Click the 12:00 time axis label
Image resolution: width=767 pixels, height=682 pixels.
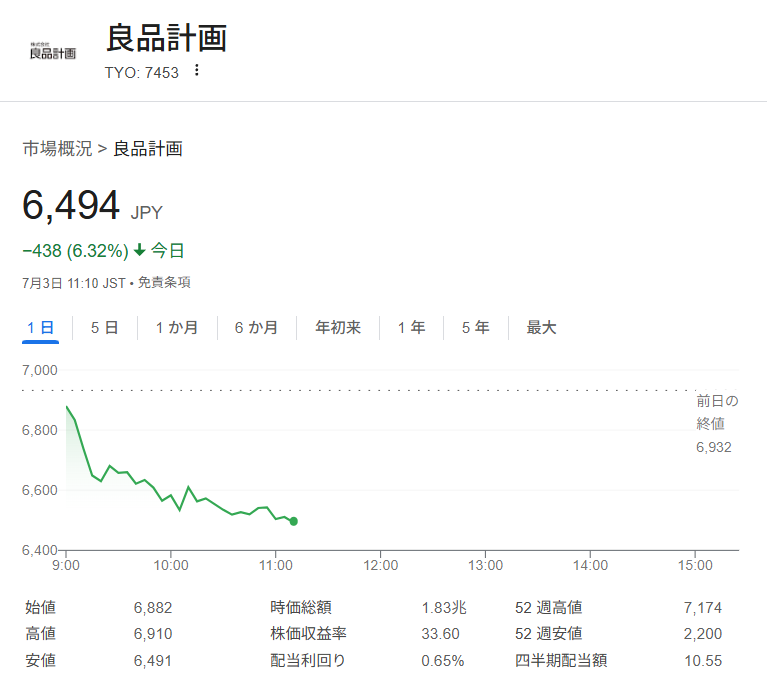tap(381, 566)
